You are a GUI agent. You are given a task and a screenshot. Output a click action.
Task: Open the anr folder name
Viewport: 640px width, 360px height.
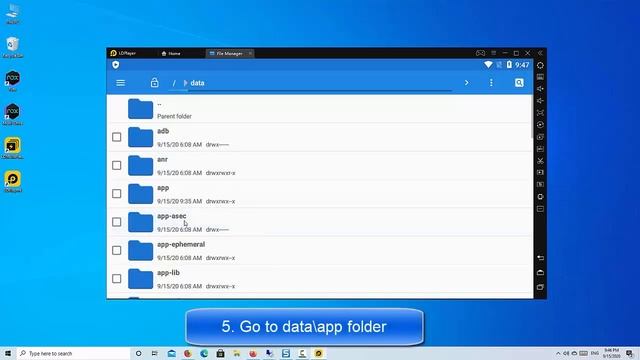point(162,160)
